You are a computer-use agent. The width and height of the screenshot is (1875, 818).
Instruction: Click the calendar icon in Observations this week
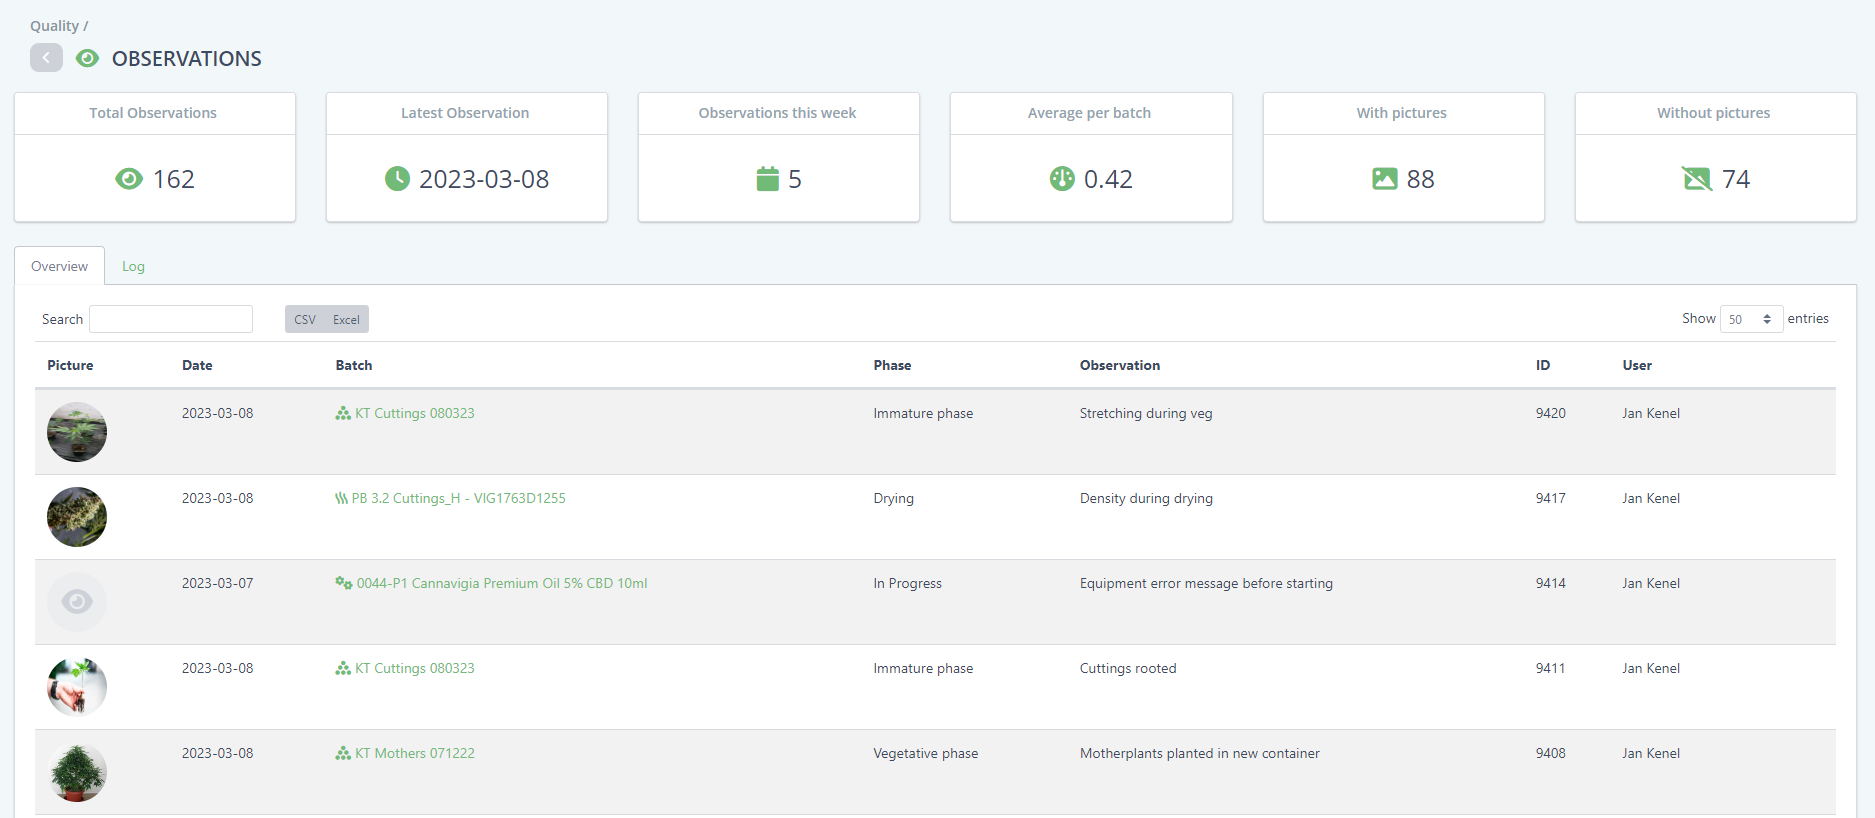767,179
